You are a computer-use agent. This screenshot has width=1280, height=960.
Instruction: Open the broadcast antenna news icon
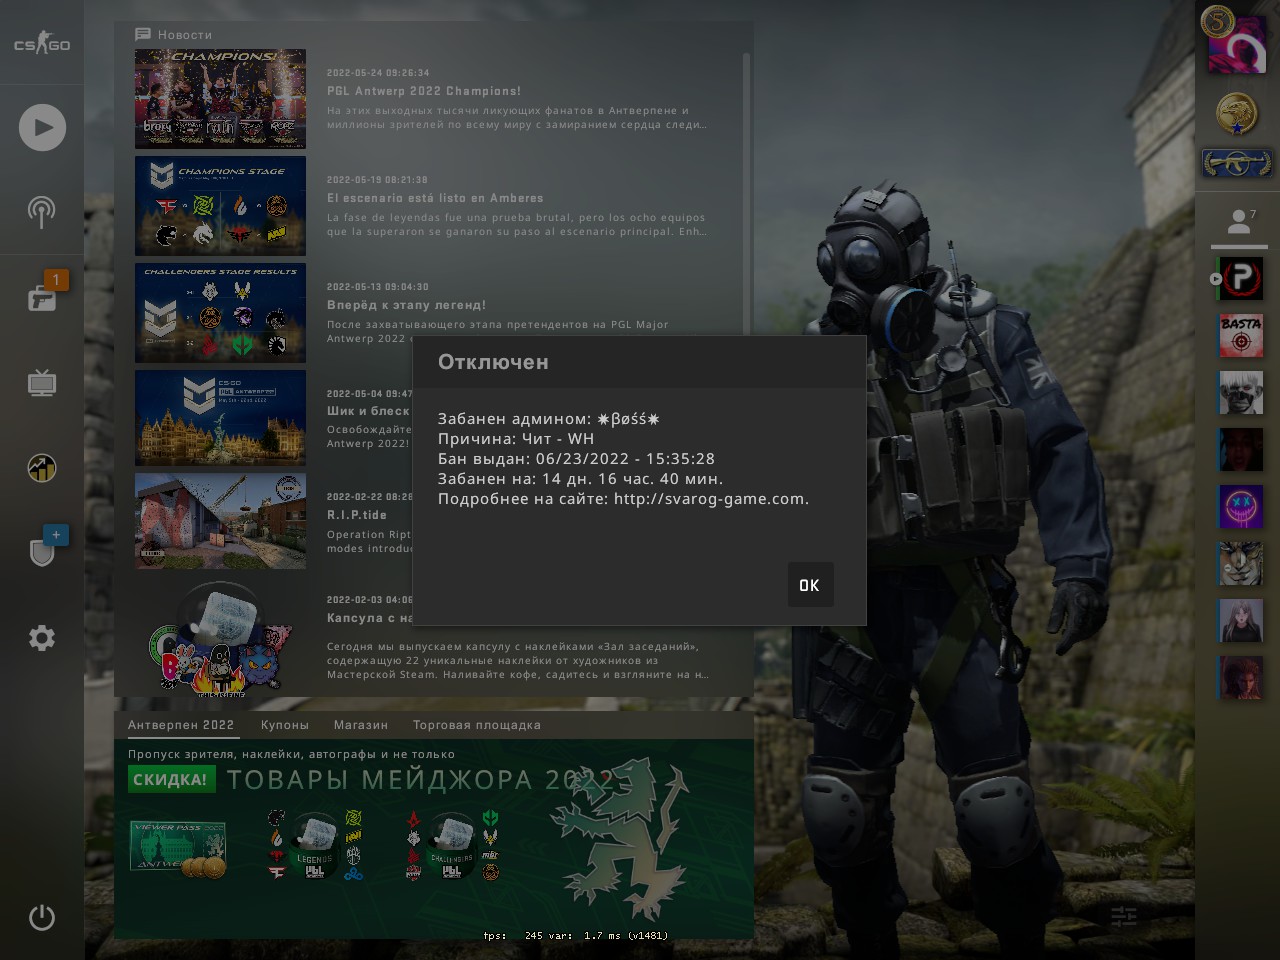pyautogui.click(x=42, y=211)
